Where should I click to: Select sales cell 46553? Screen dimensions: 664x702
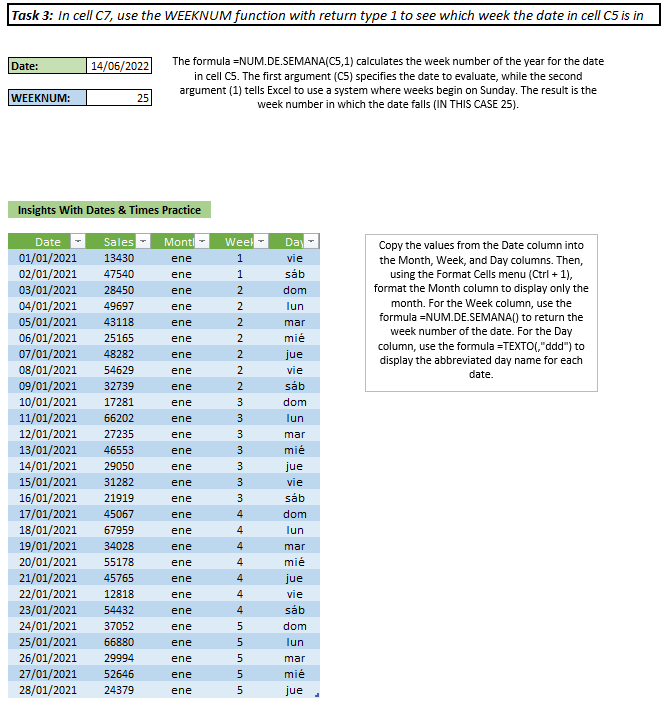click(x=118, y=450)
